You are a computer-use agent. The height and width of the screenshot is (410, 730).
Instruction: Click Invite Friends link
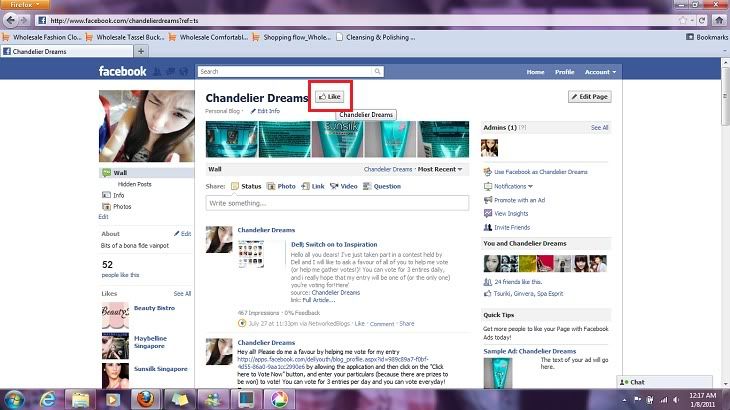pos(512,228)
